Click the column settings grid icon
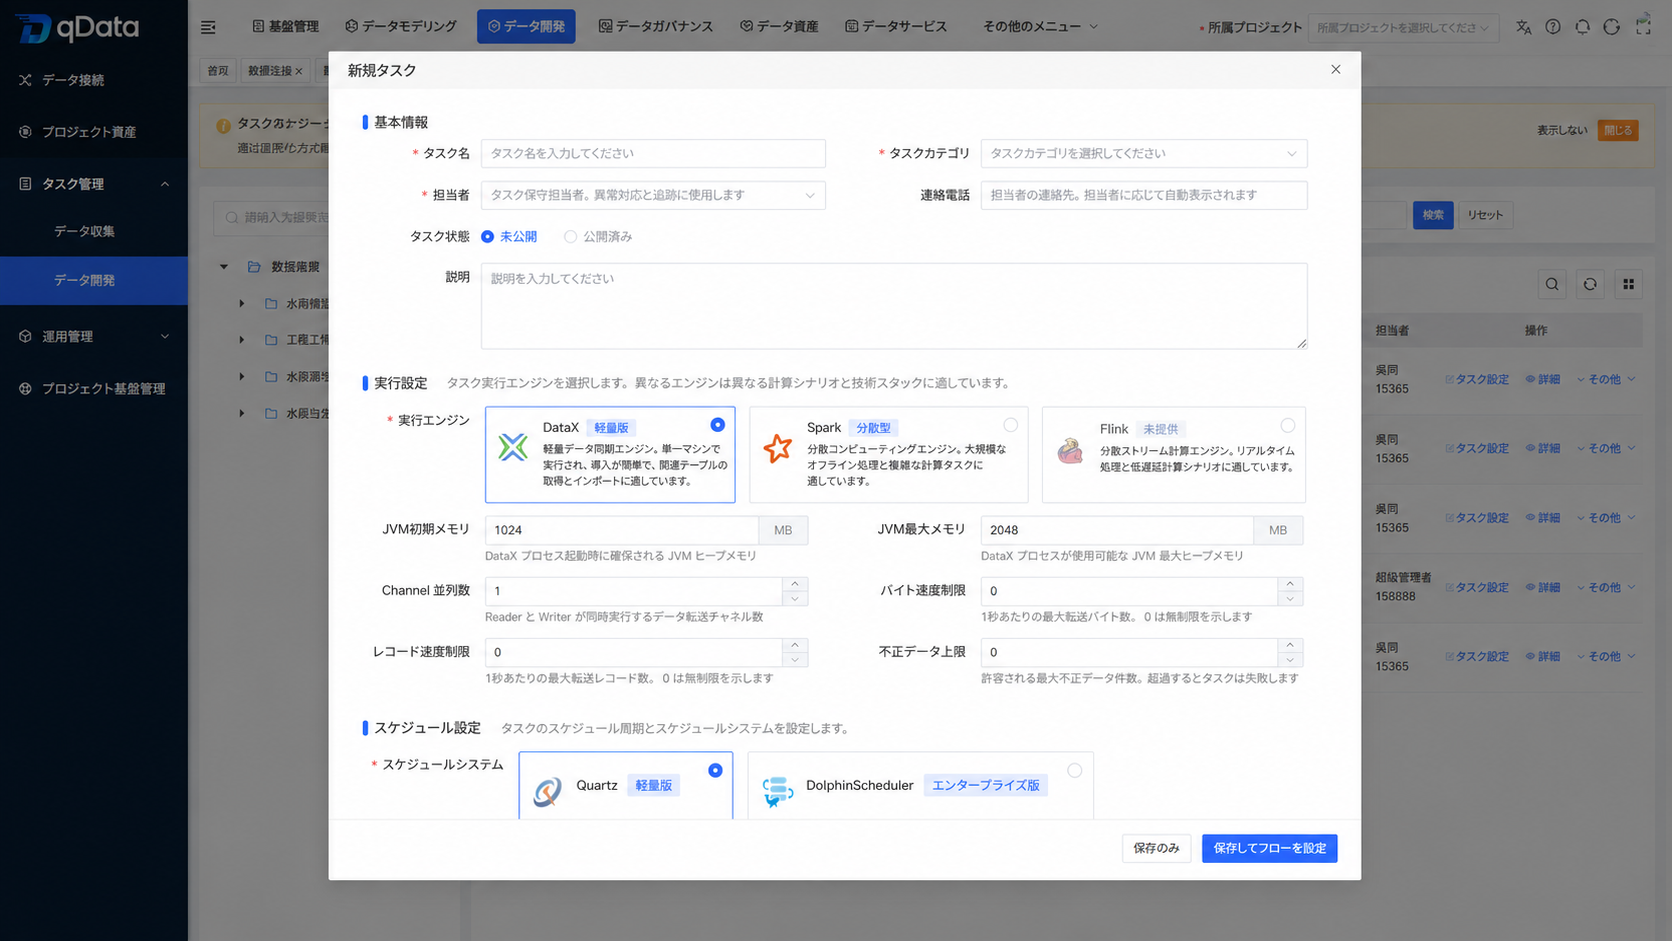The image size is (1672, 941). tap(1628, 285)
